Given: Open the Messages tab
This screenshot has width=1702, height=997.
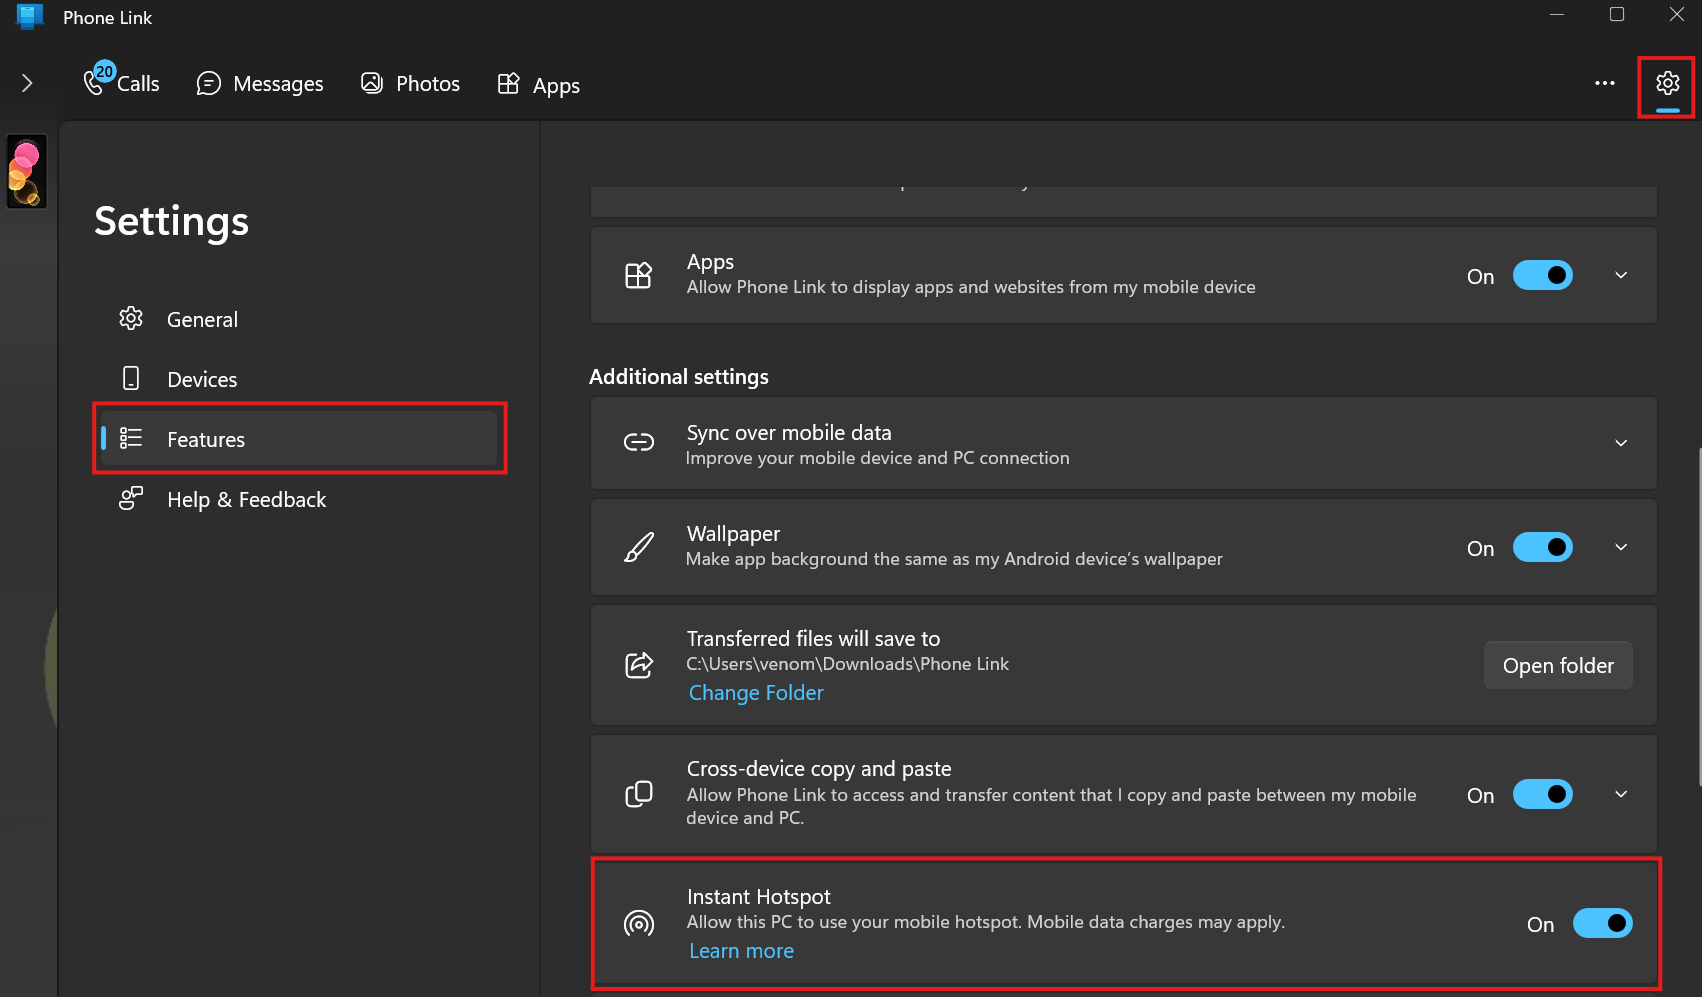Looking at the screenshot, I should coord(260,83).
